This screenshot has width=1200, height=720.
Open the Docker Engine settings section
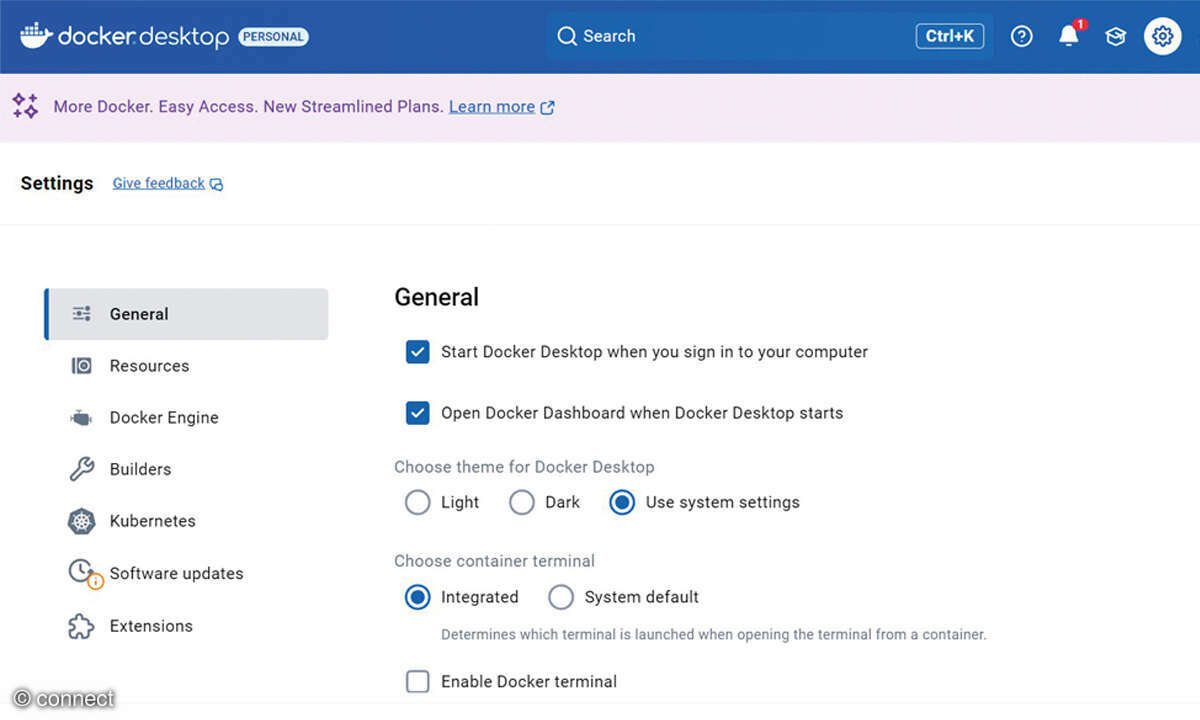click(186, 418)
